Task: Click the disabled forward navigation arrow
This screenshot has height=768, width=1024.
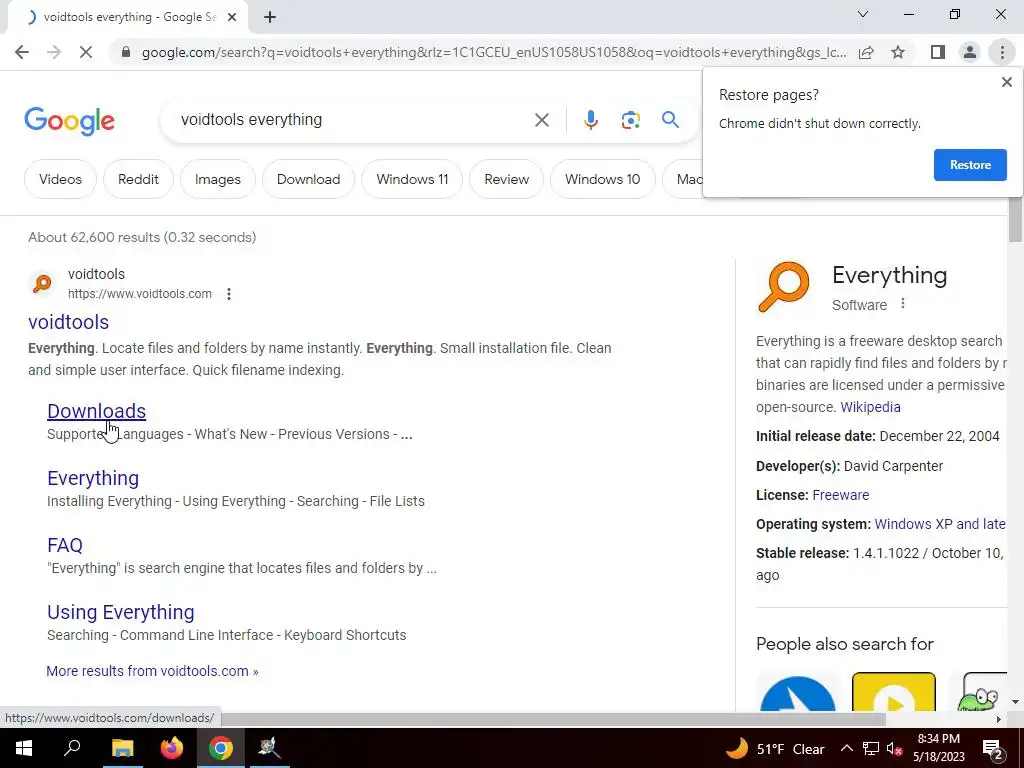Action: pos(54,52)
